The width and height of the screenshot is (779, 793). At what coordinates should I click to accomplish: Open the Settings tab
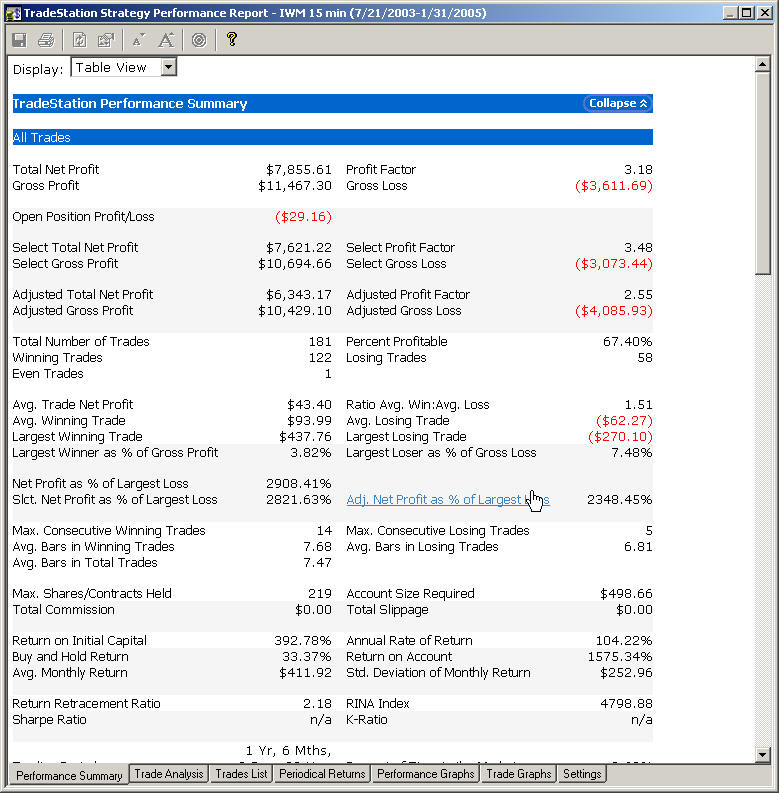(x=582, y=774)
